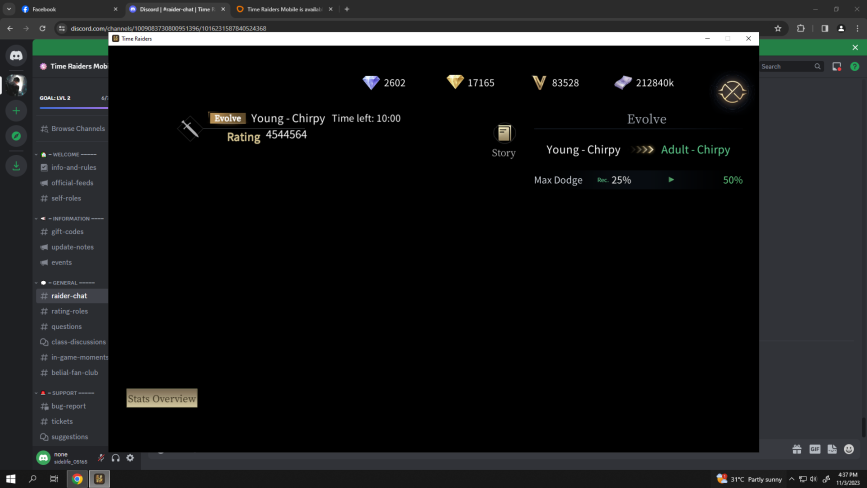Open Discord user settings gear

click(x=130, y=458)
